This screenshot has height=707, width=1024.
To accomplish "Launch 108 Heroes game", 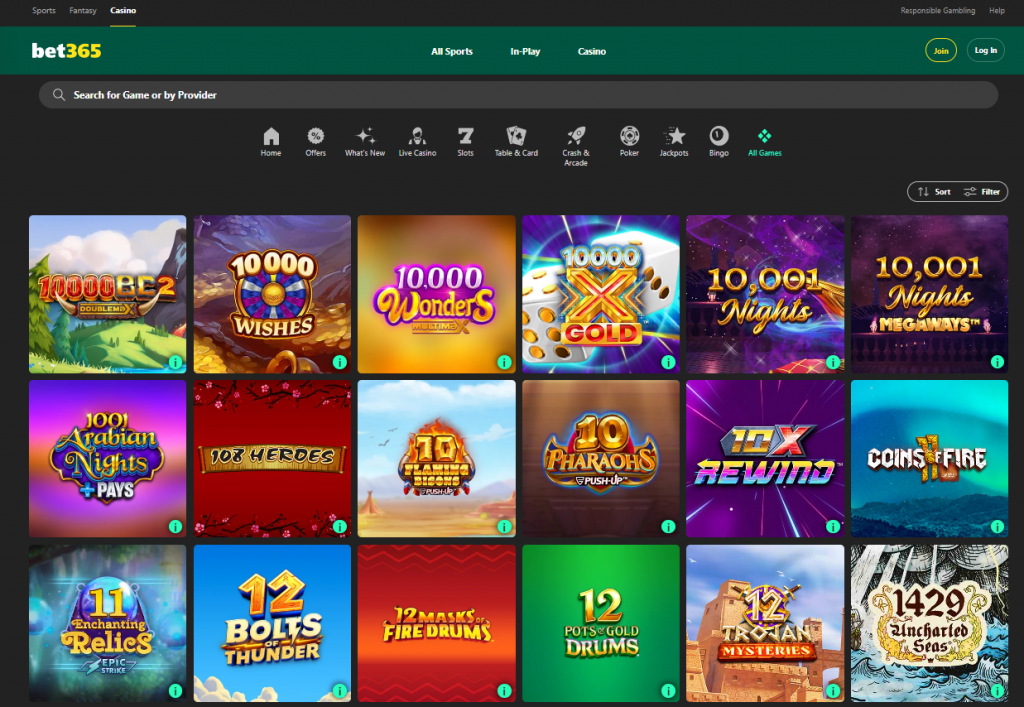I will click(272, 458).
